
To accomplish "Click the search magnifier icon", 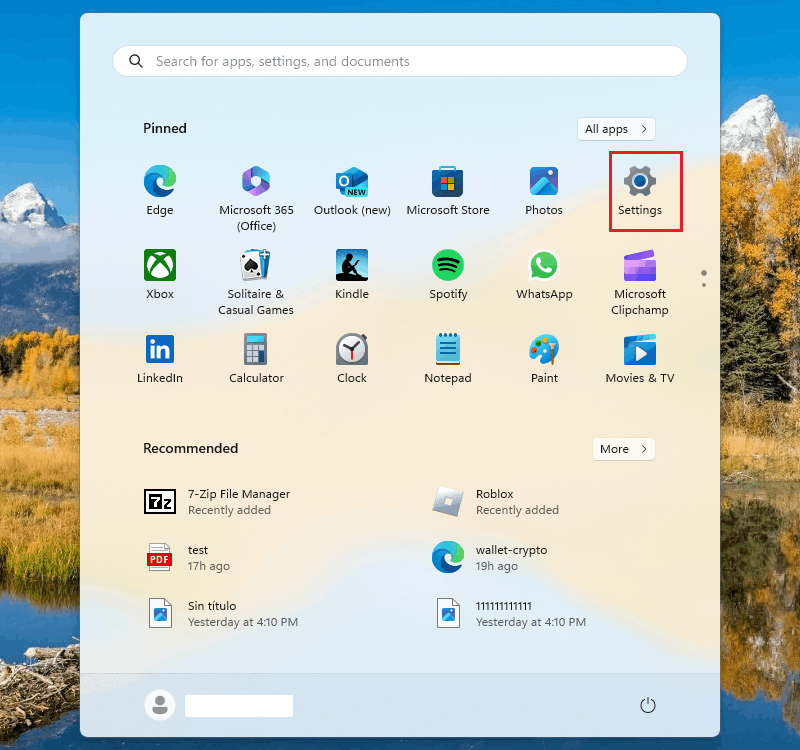I will click(x=136, y=61).
